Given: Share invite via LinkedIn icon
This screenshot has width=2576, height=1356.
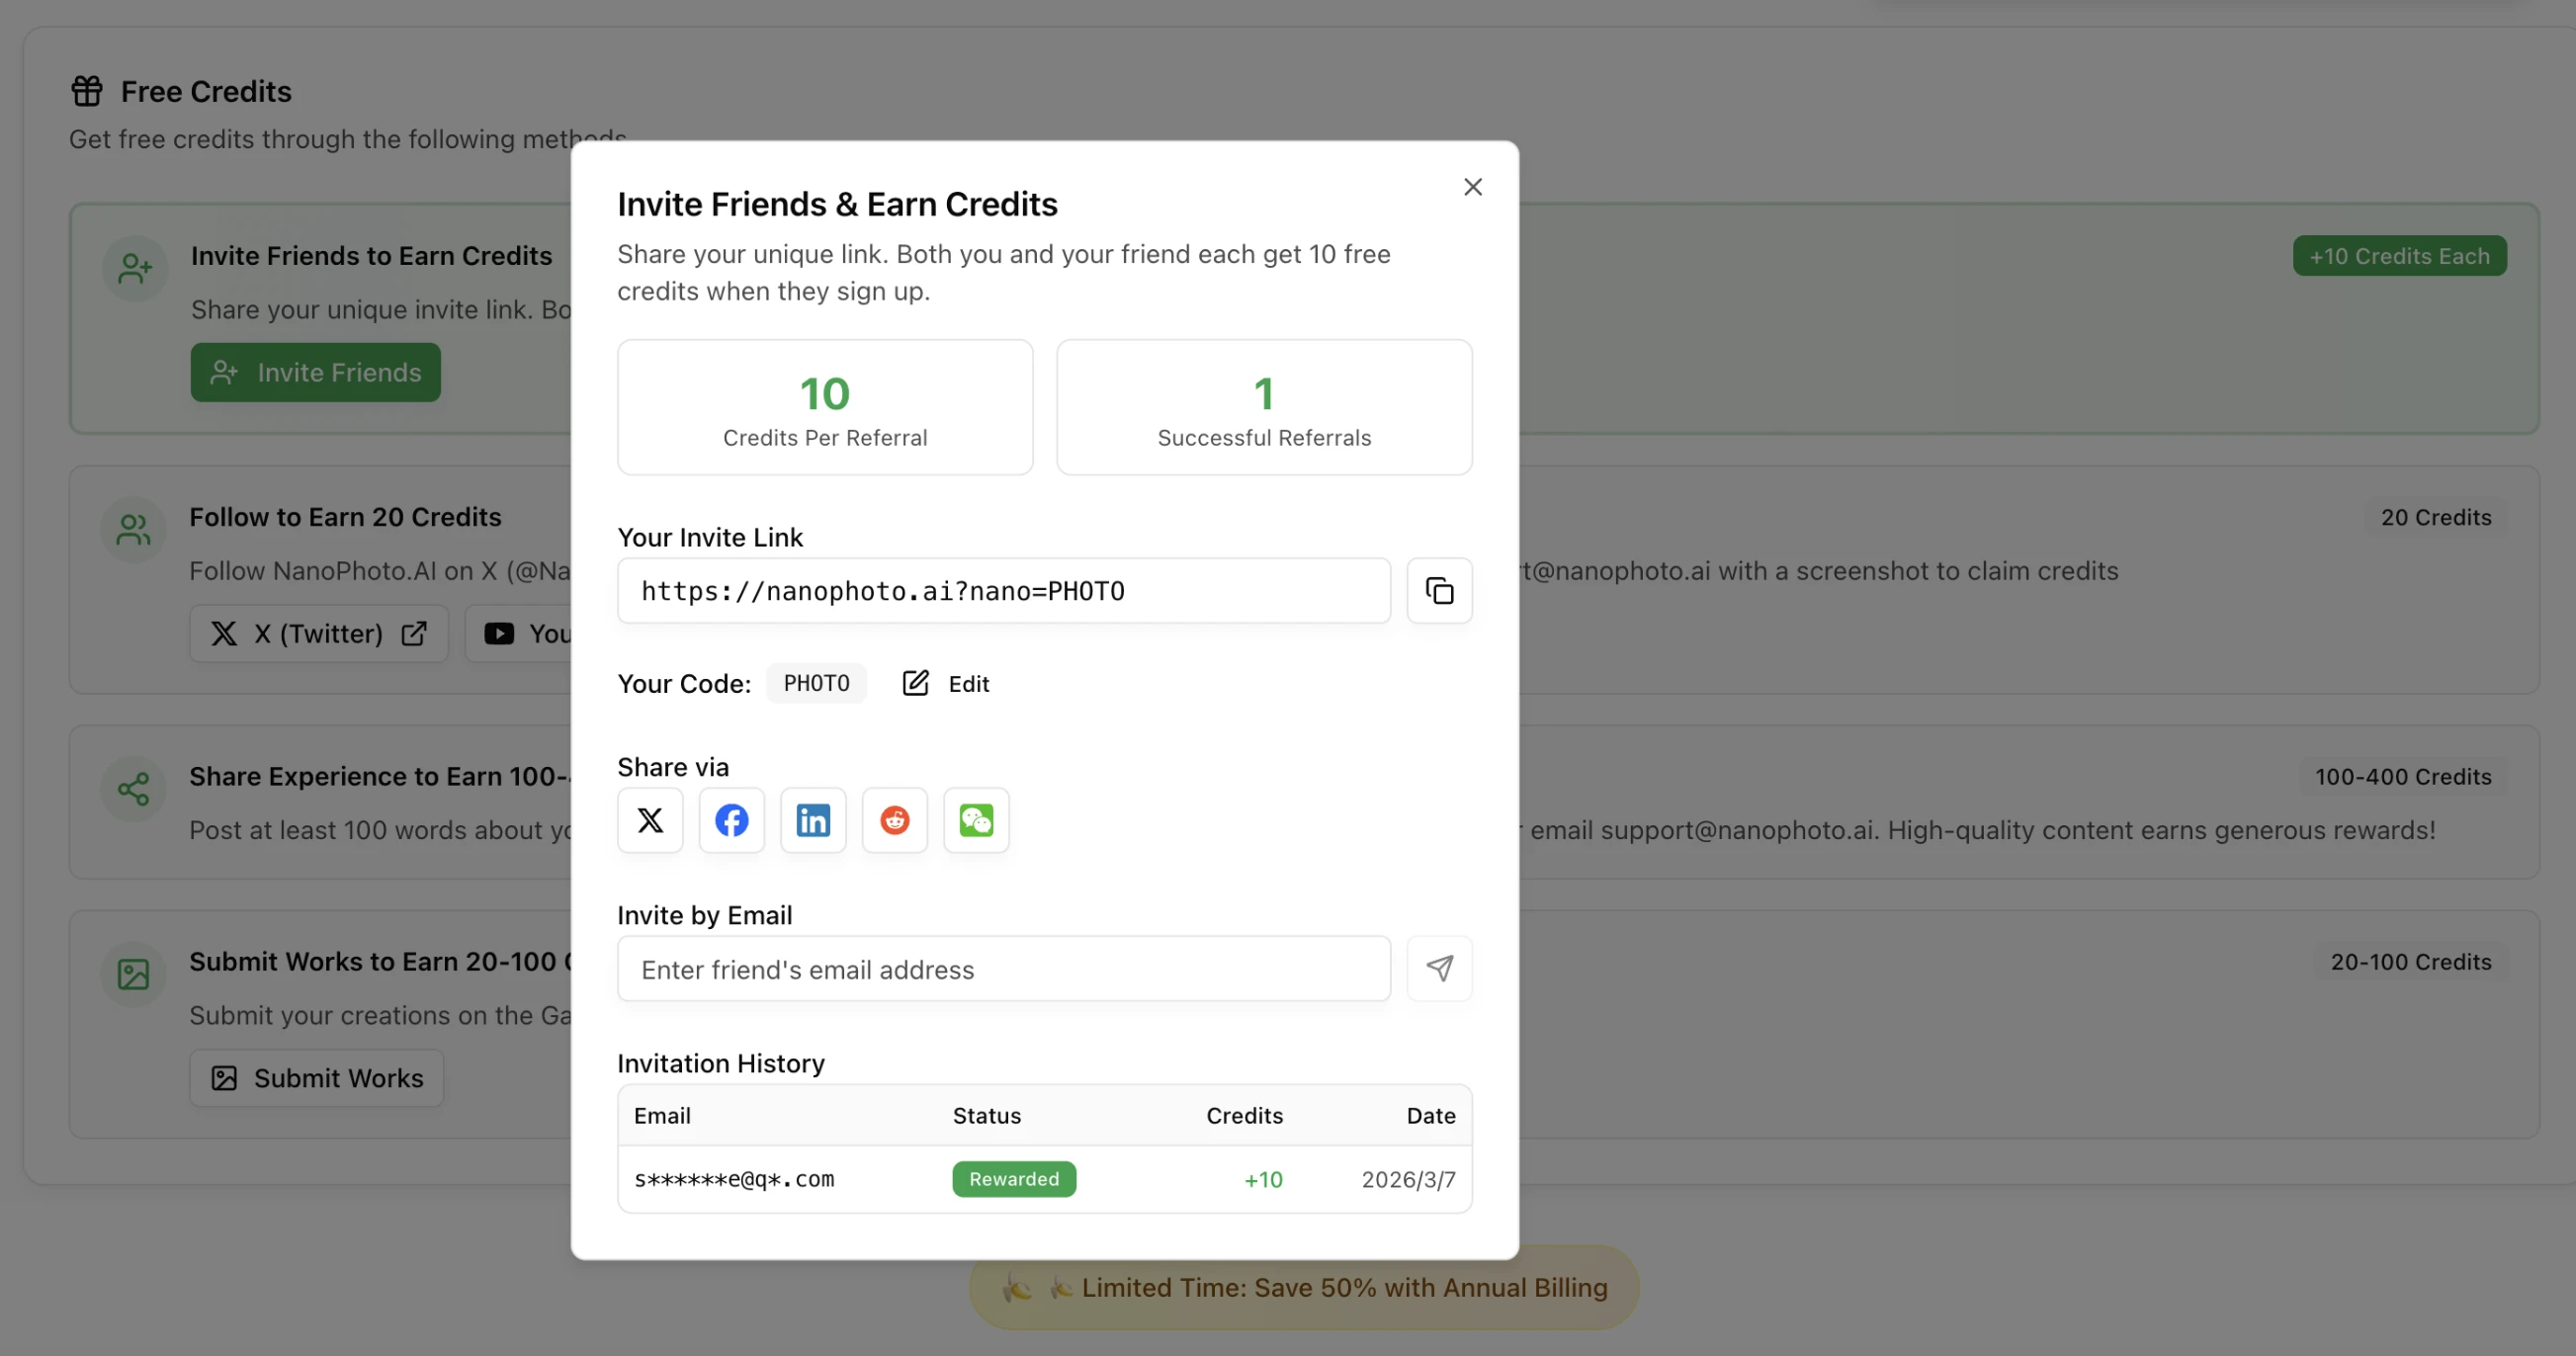Looking at the screenshot, I should (x=813, y=820).
